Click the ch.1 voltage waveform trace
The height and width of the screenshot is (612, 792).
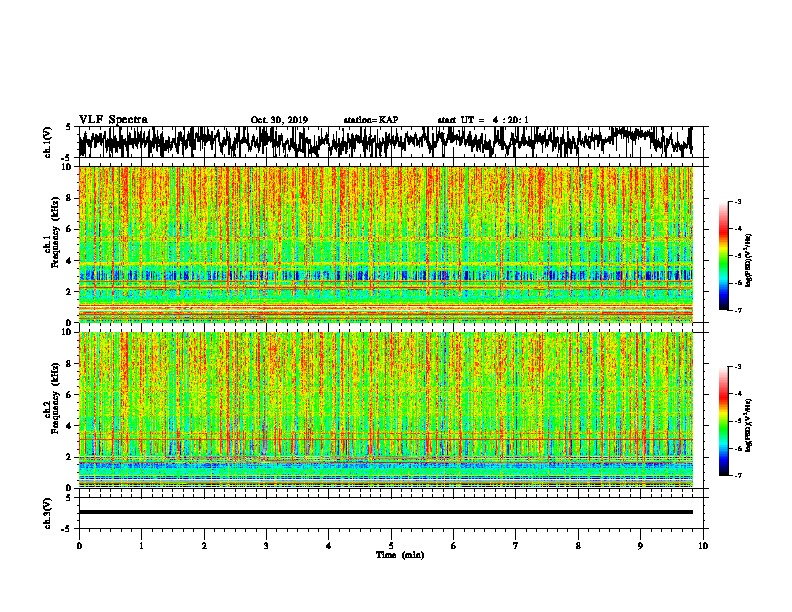point(385,142)
